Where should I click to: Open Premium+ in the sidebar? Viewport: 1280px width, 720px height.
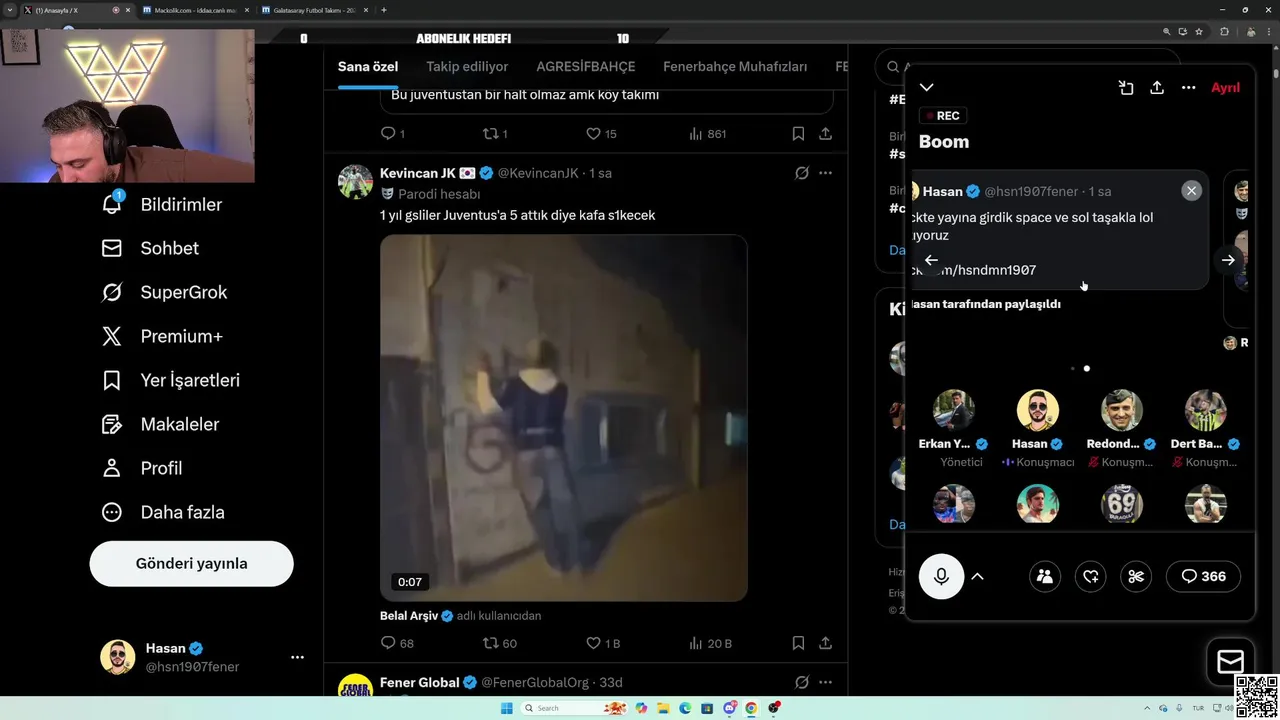[x=162, y=336]
